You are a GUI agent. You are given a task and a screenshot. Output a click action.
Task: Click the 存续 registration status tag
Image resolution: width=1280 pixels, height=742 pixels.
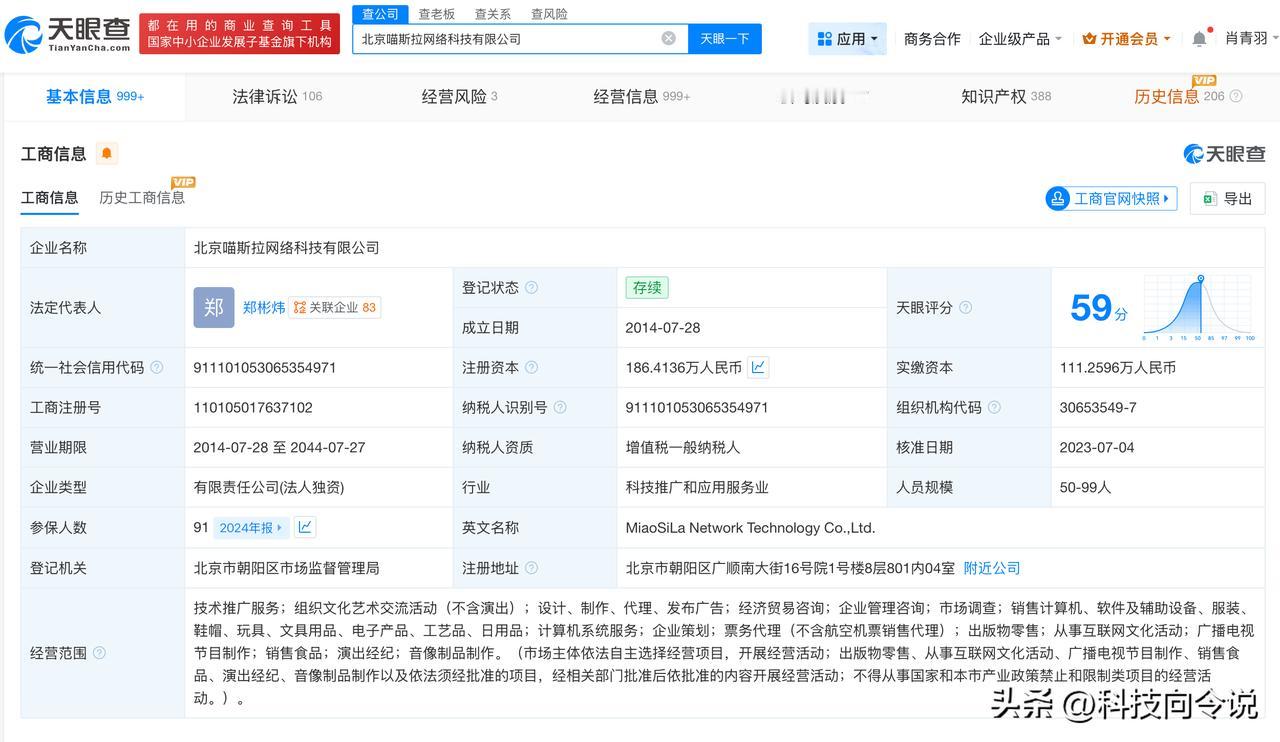647,288
